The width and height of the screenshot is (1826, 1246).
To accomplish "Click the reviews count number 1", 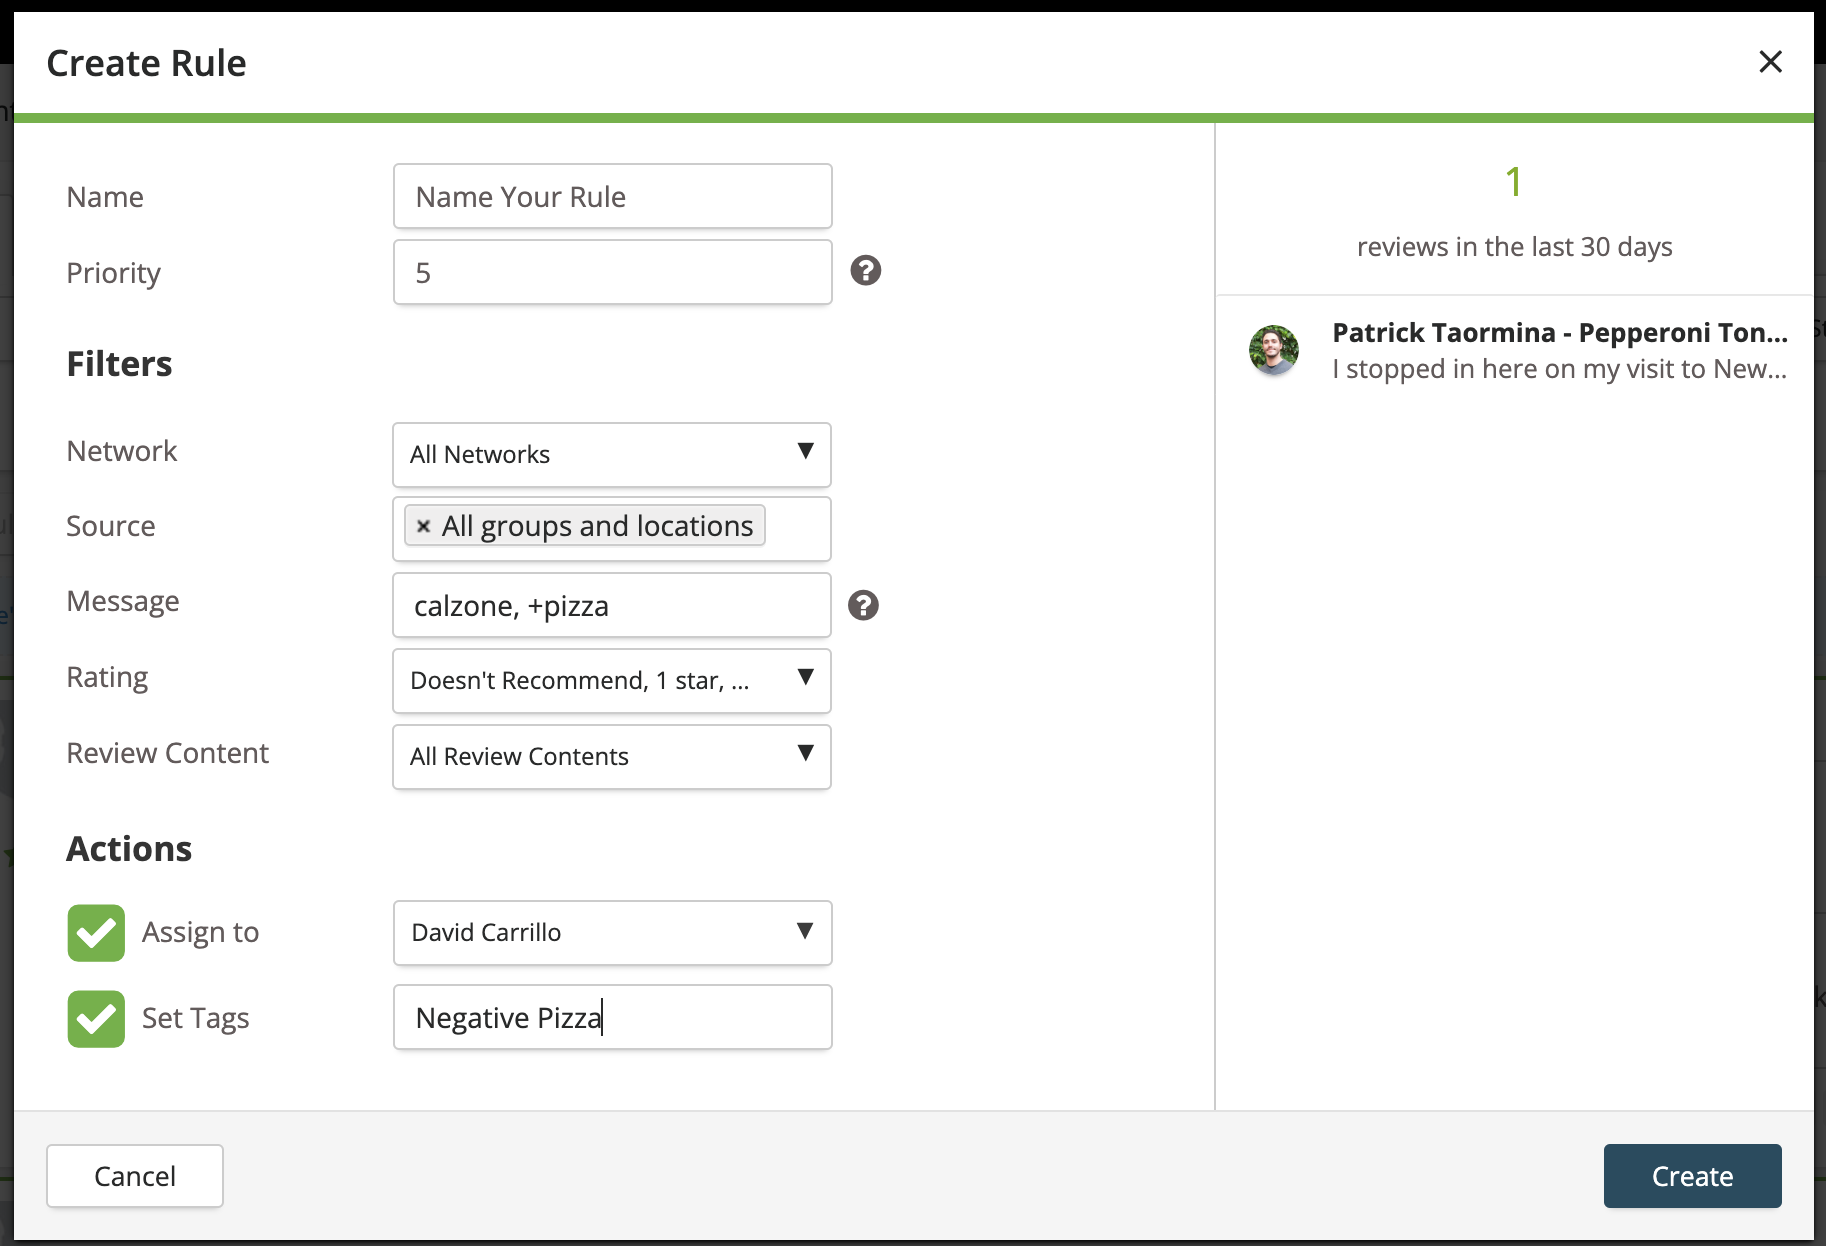I will pos(1514,182).
